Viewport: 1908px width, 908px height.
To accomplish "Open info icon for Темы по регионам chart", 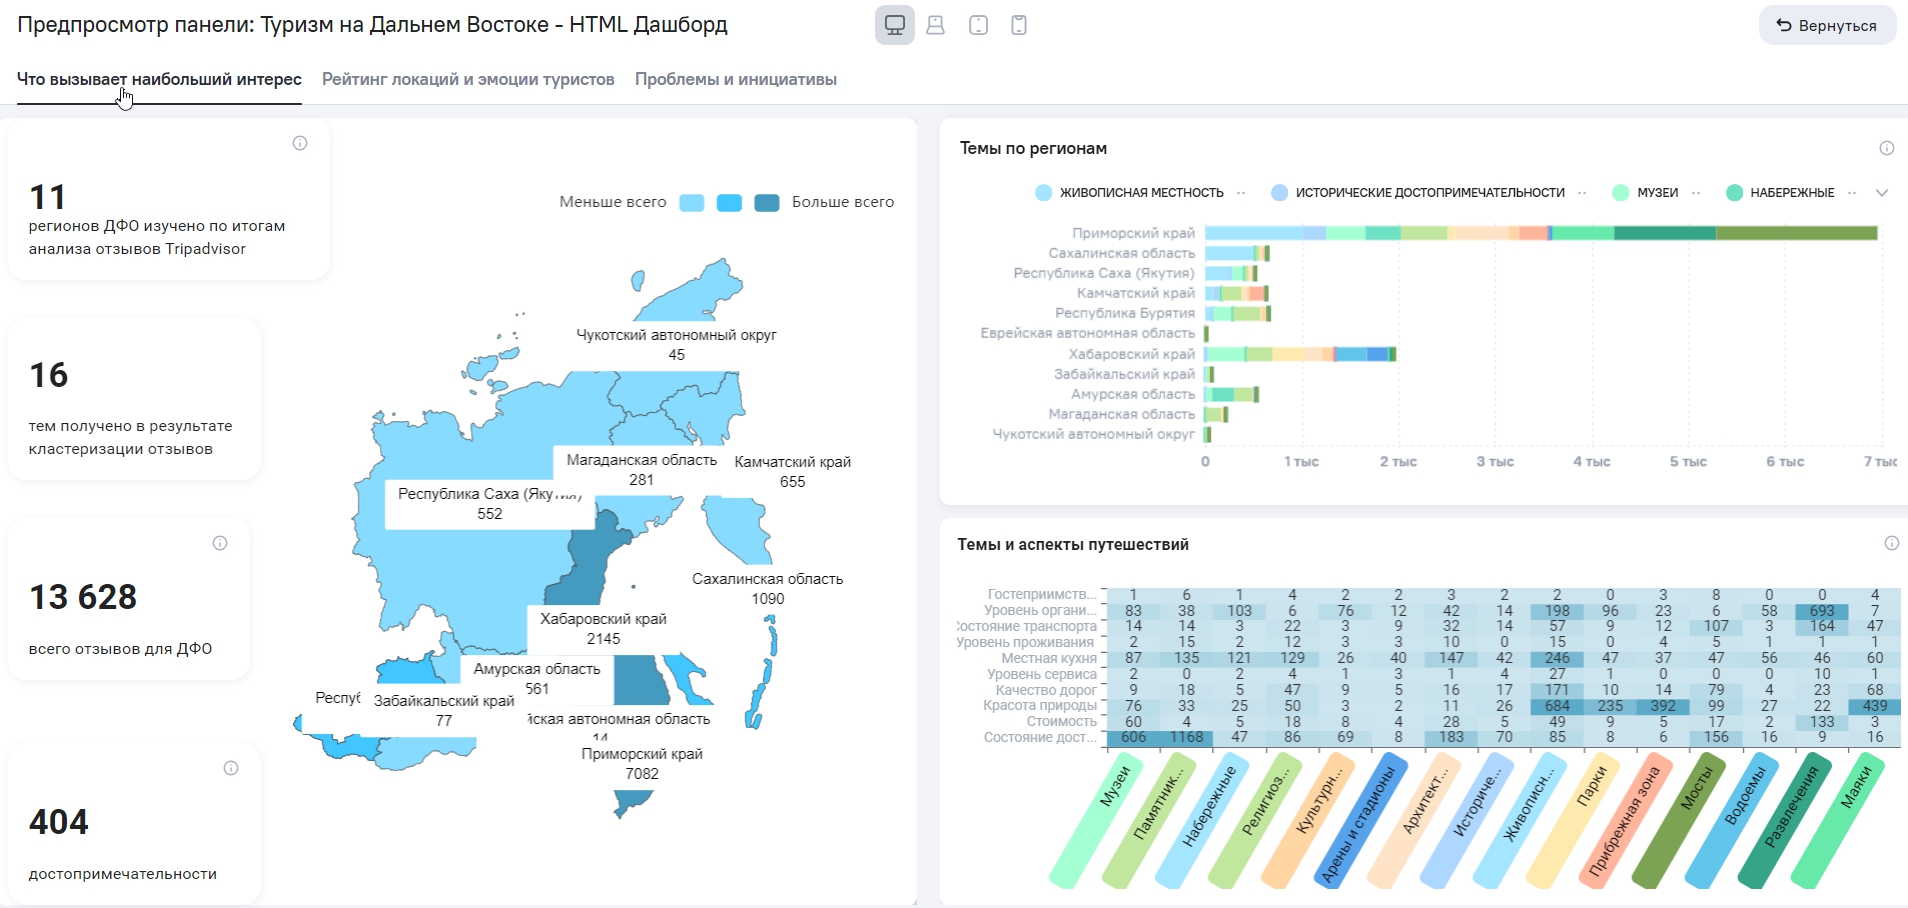I will click(1887, 148).
